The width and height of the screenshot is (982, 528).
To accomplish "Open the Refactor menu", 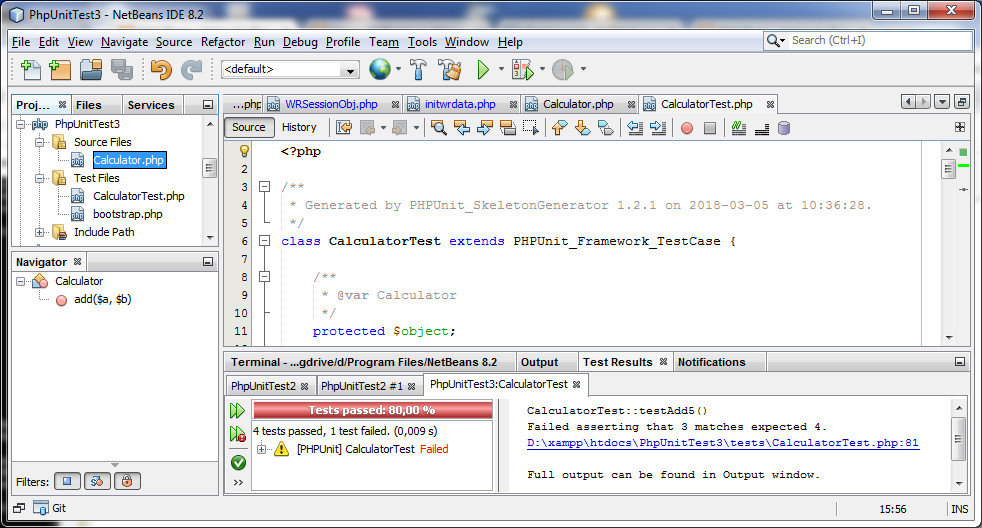I will coord(223,42).
